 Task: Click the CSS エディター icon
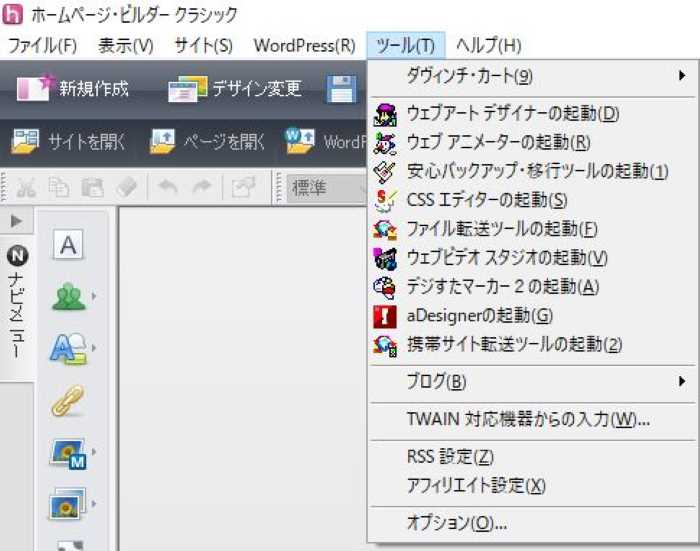point(385,200)
